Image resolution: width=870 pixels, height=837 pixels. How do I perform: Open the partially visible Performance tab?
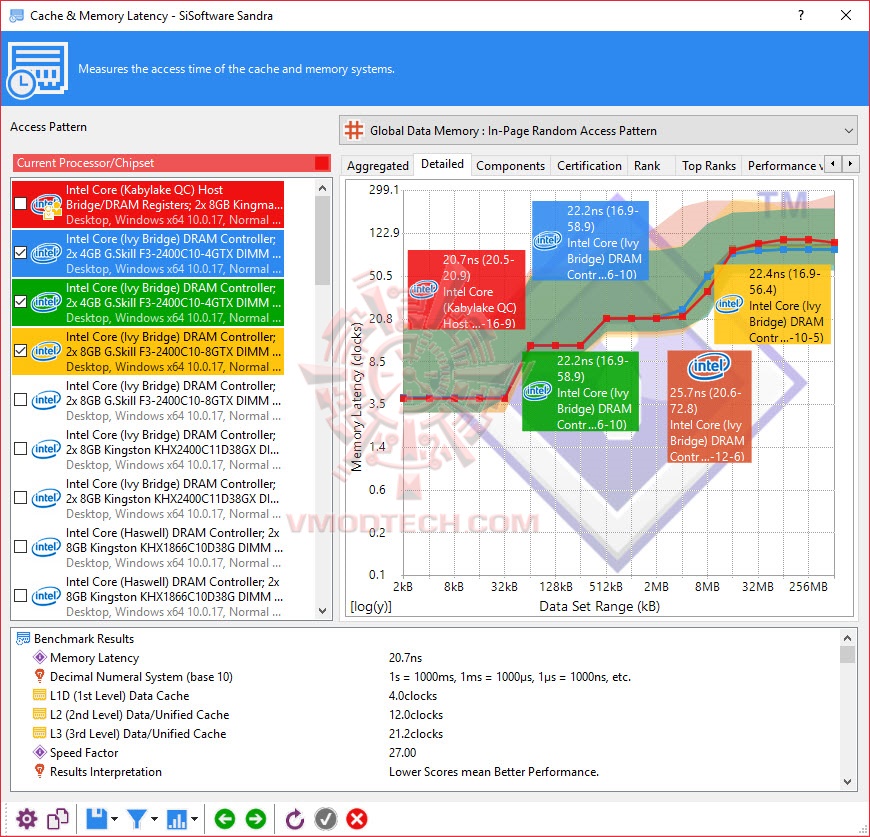[x=782, y=166]
